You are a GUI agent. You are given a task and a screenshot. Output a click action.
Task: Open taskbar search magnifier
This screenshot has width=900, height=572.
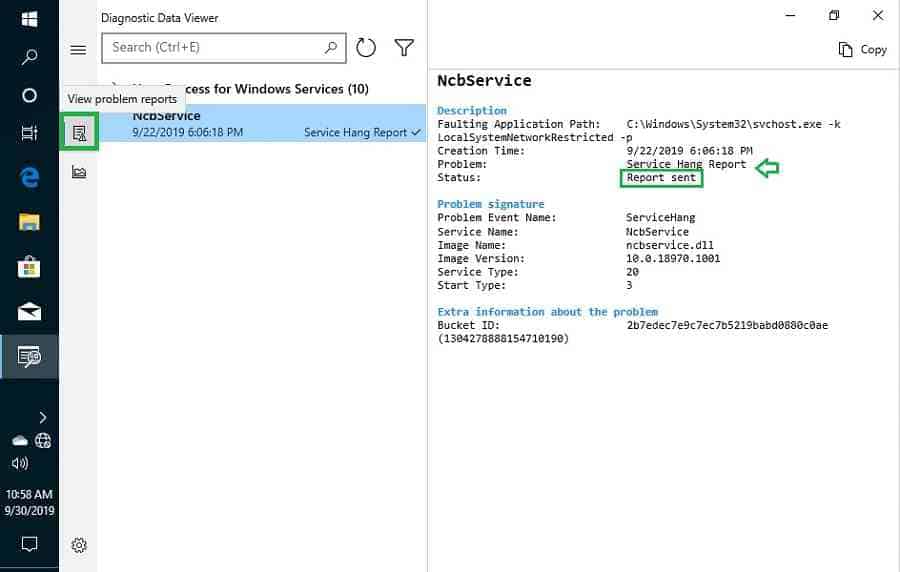29,56
